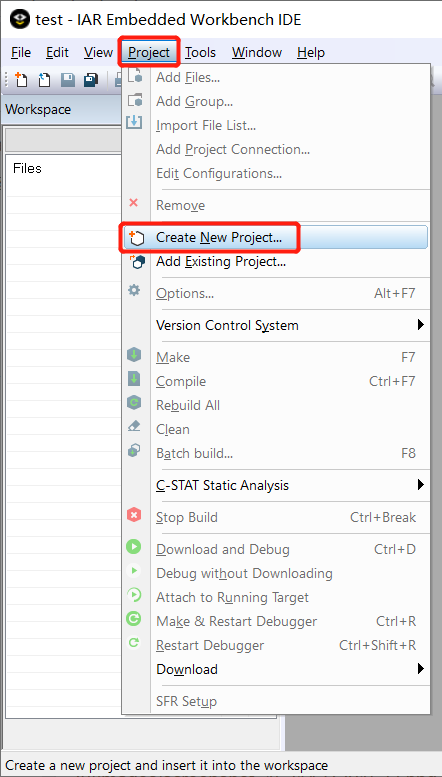Screen dimensions: 442x777
Task: Click the Save All toolbar icon
Action: click(x=91, y=80)
